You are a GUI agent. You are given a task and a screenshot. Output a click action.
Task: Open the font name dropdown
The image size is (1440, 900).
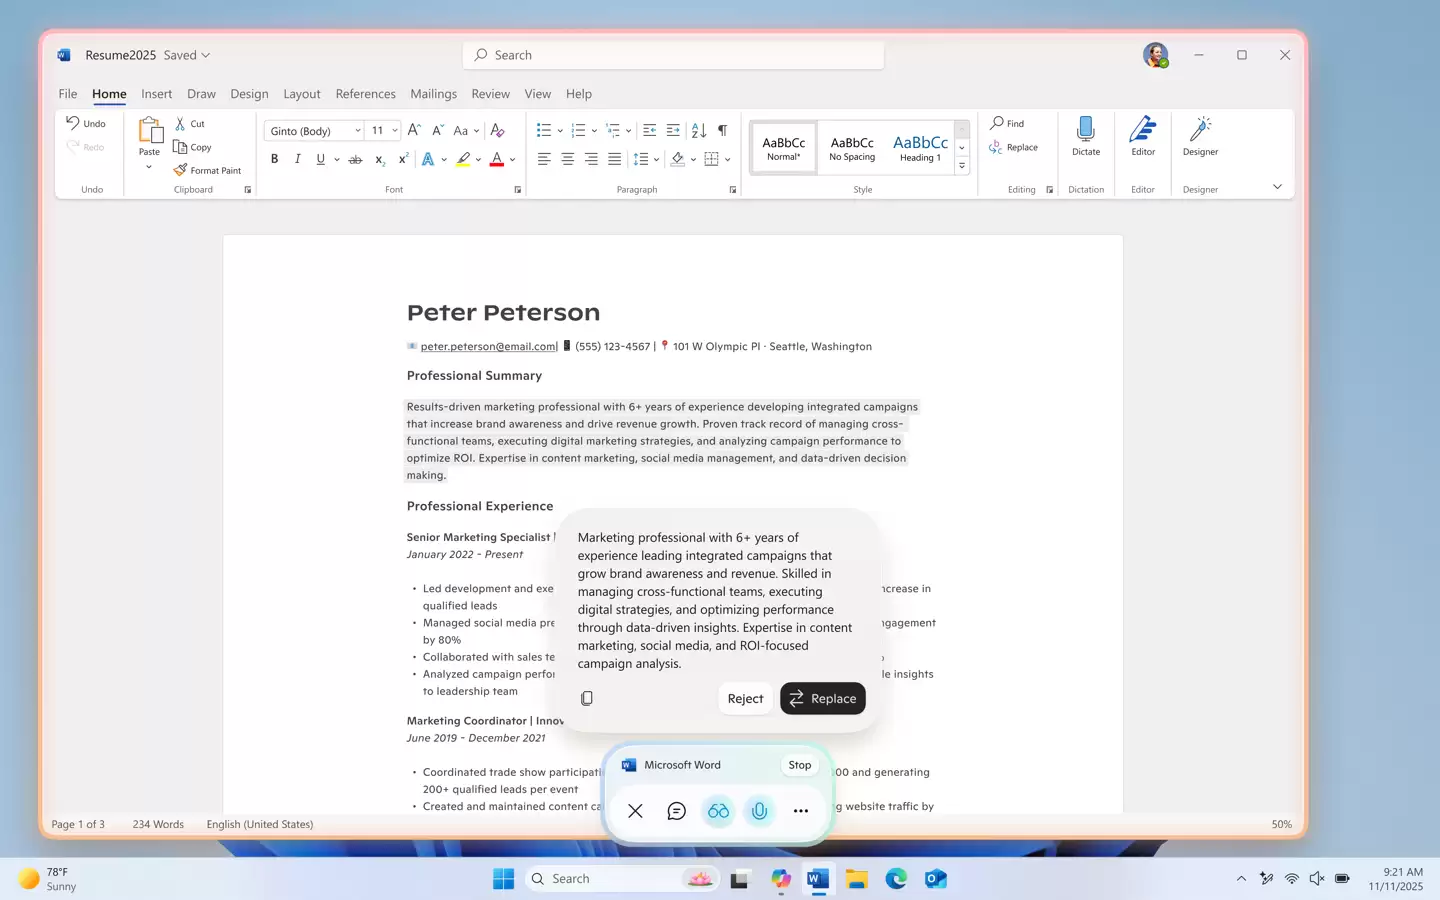click(358, 130)
